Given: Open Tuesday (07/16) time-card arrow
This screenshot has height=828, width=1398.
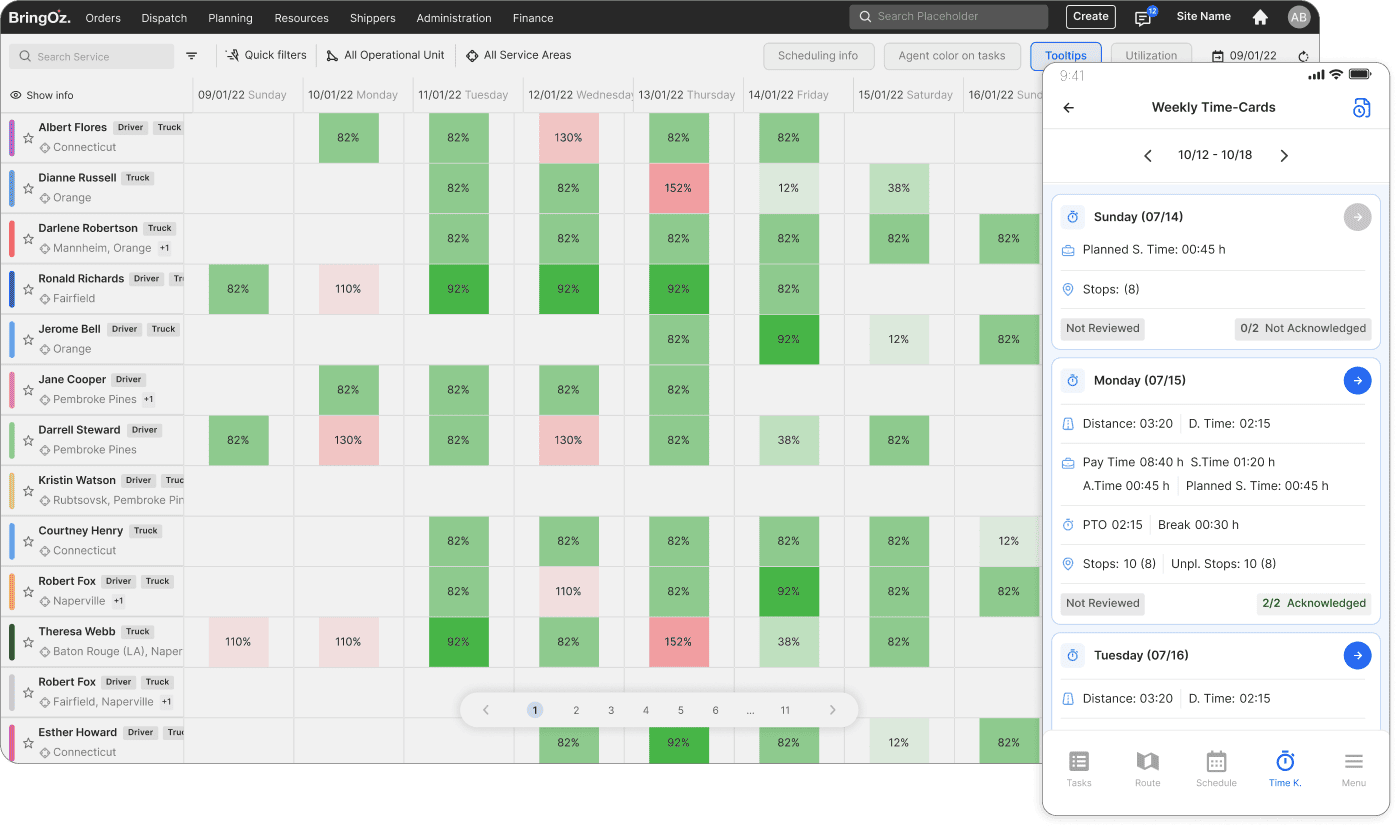Looking at the screenshot, I should [x=1357, y=655].
